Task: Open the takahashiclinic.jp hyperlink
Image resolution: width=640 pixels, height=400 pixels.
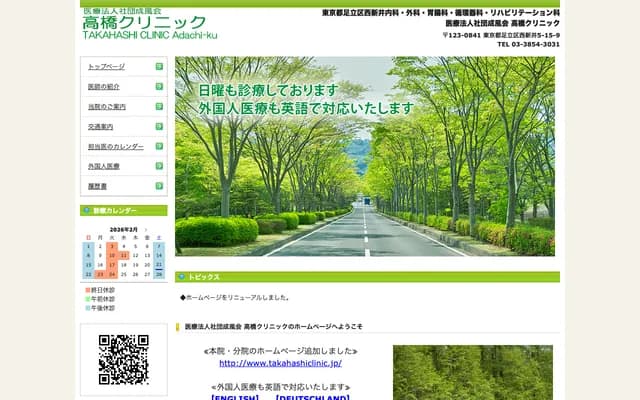Action: pyautogui.click(x=280, y=363)
